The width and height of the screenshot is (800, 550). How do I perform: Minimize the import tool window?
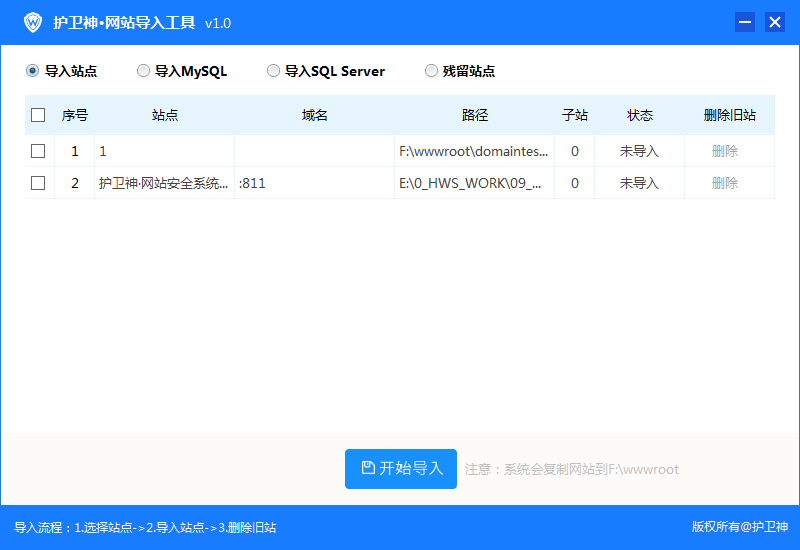coord(745,22)
